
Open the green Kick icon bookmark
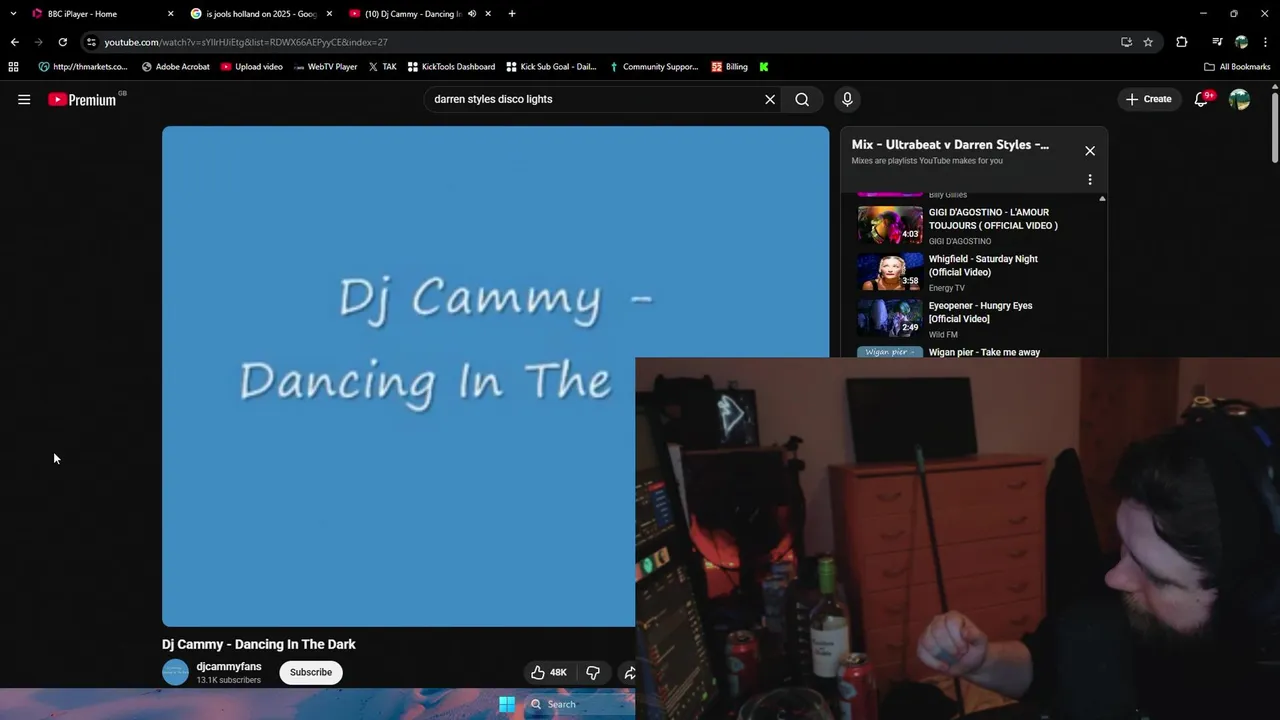(764, 67)
